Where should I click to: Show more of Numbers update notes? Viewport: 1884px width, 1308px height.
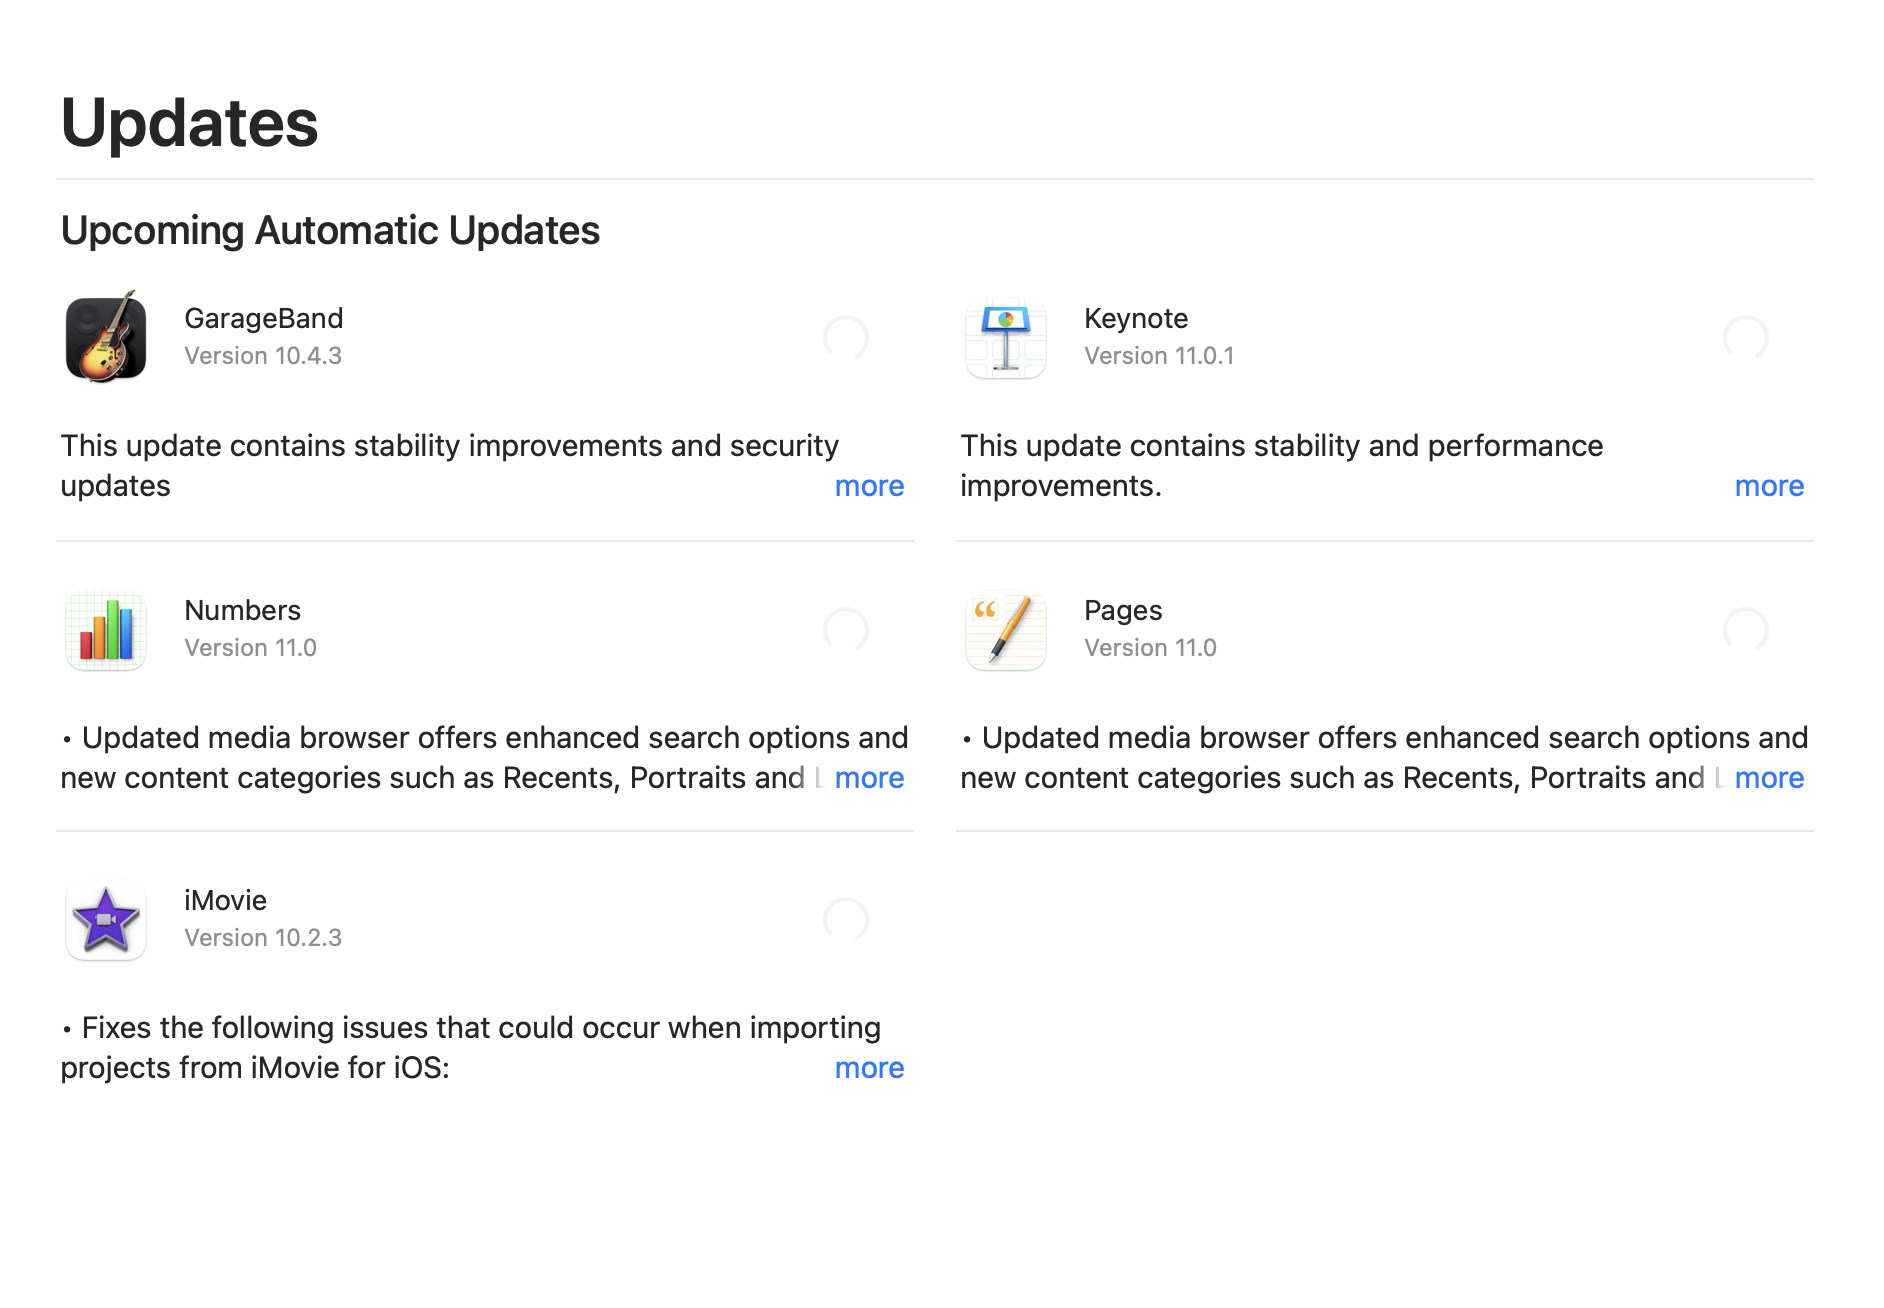pyautogui.click(x=869, y=778)
